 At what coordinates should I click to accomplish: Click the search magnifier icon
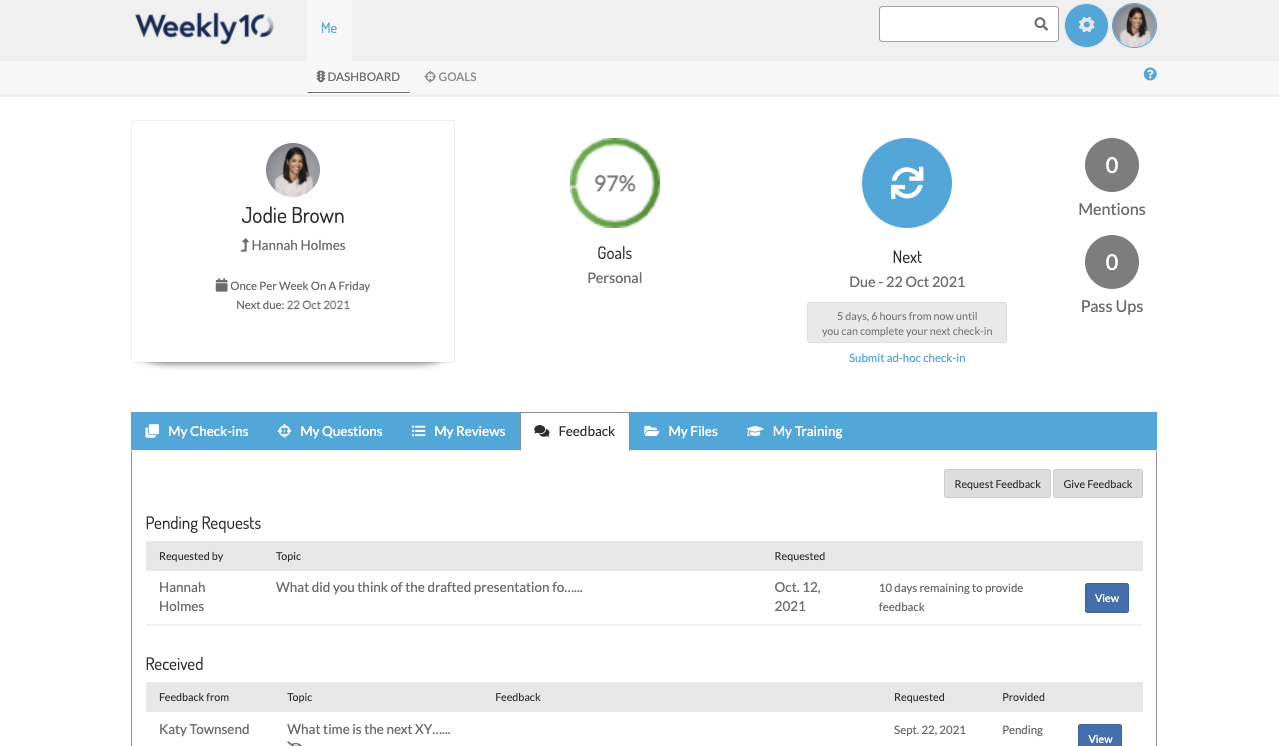click(1040, 23)
